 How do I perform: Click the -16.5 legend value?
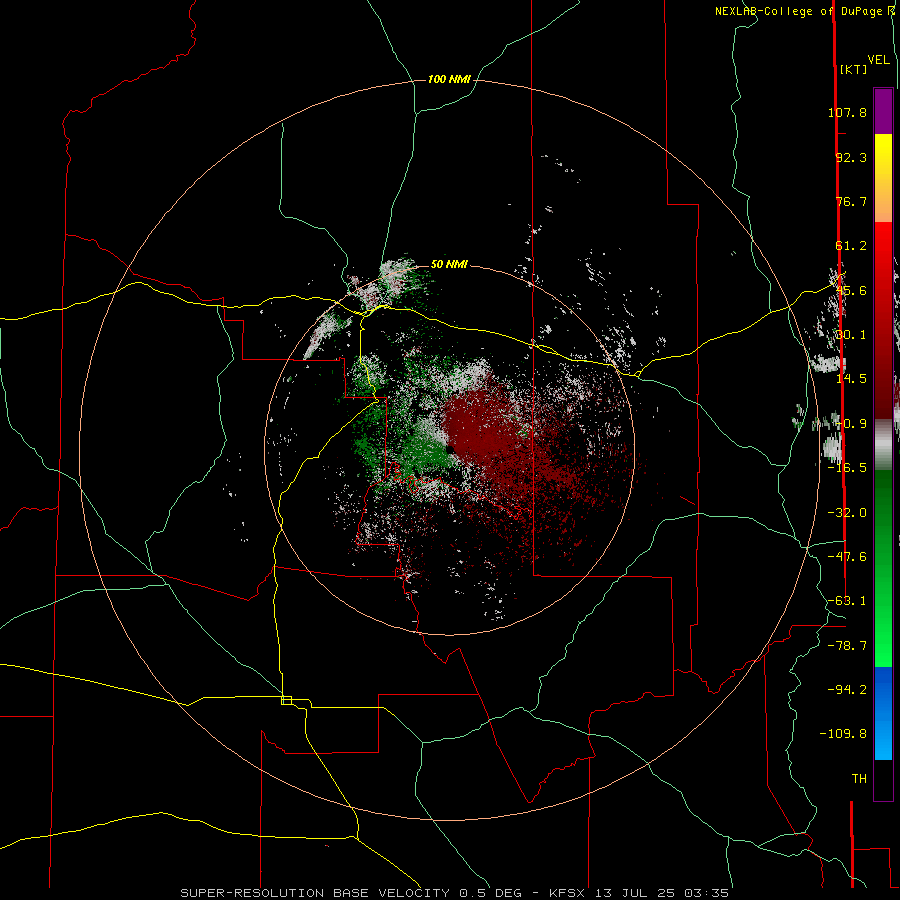(x=847, y=468)
